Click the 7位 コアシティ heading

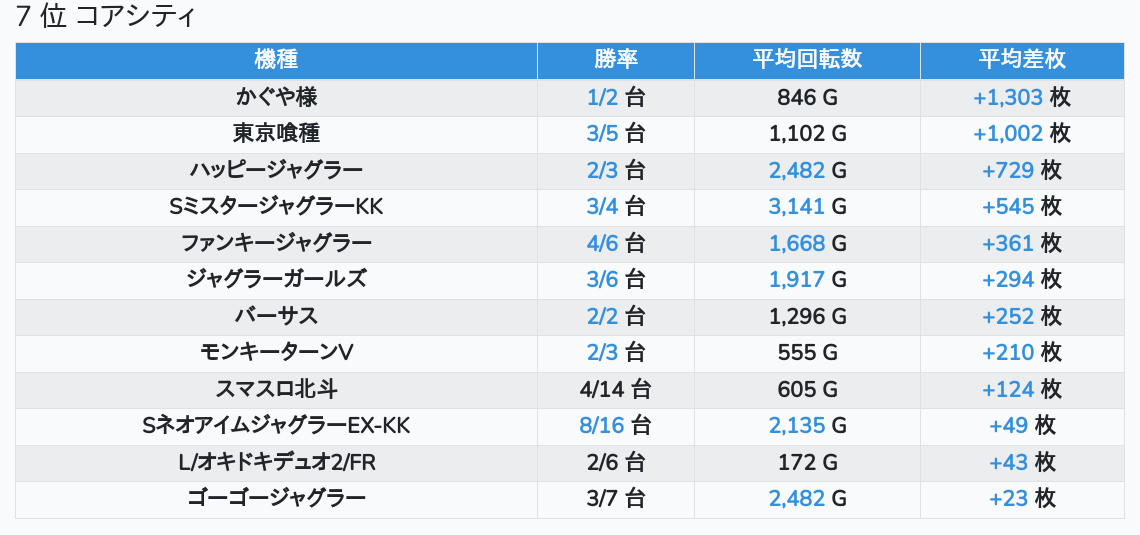pyautogui.click(x=105, y=17)
